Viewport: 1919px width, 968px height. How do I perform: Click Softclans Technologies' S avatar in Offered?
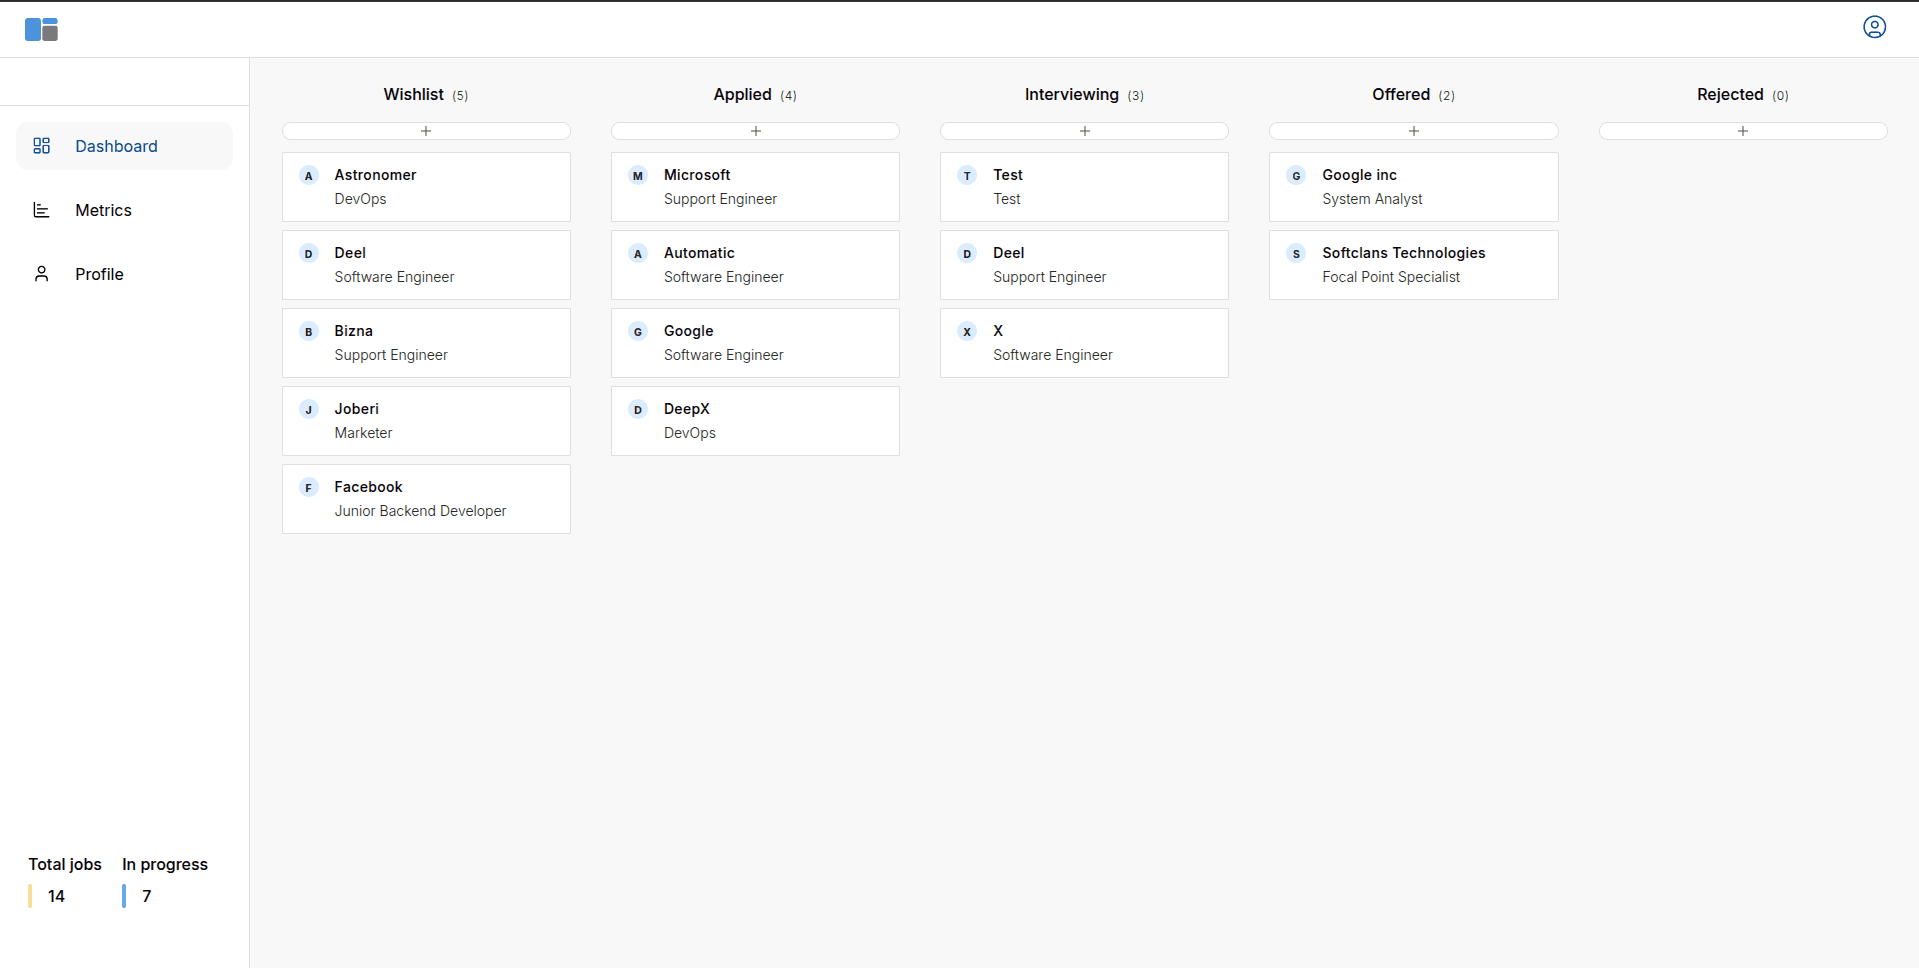pyautogui.click(x=1296, y=253)
